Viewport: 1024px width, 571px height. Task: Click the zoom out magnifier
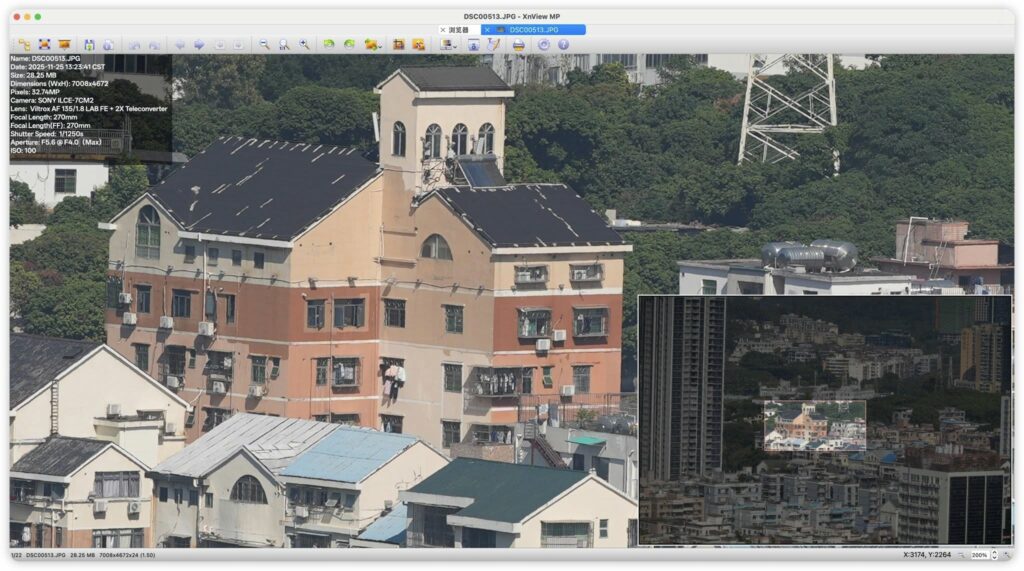(264, 45)
